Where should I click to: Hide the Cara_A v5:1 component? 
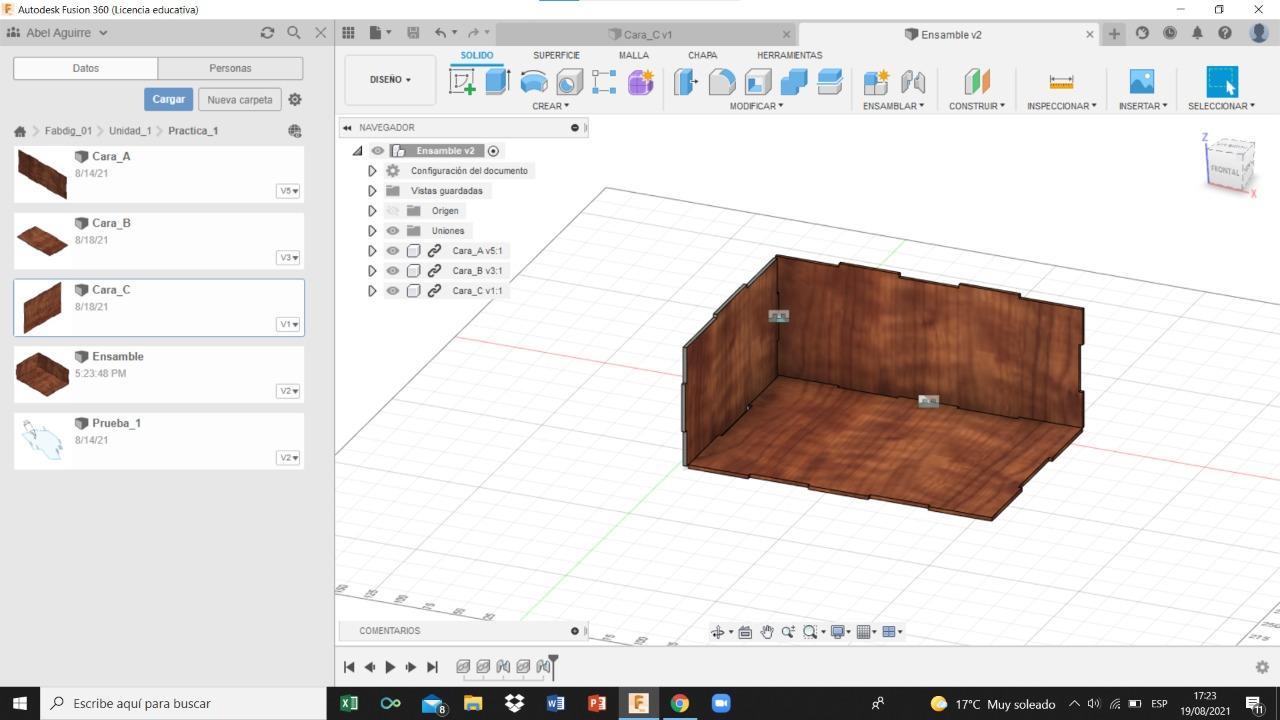(393, 251)
